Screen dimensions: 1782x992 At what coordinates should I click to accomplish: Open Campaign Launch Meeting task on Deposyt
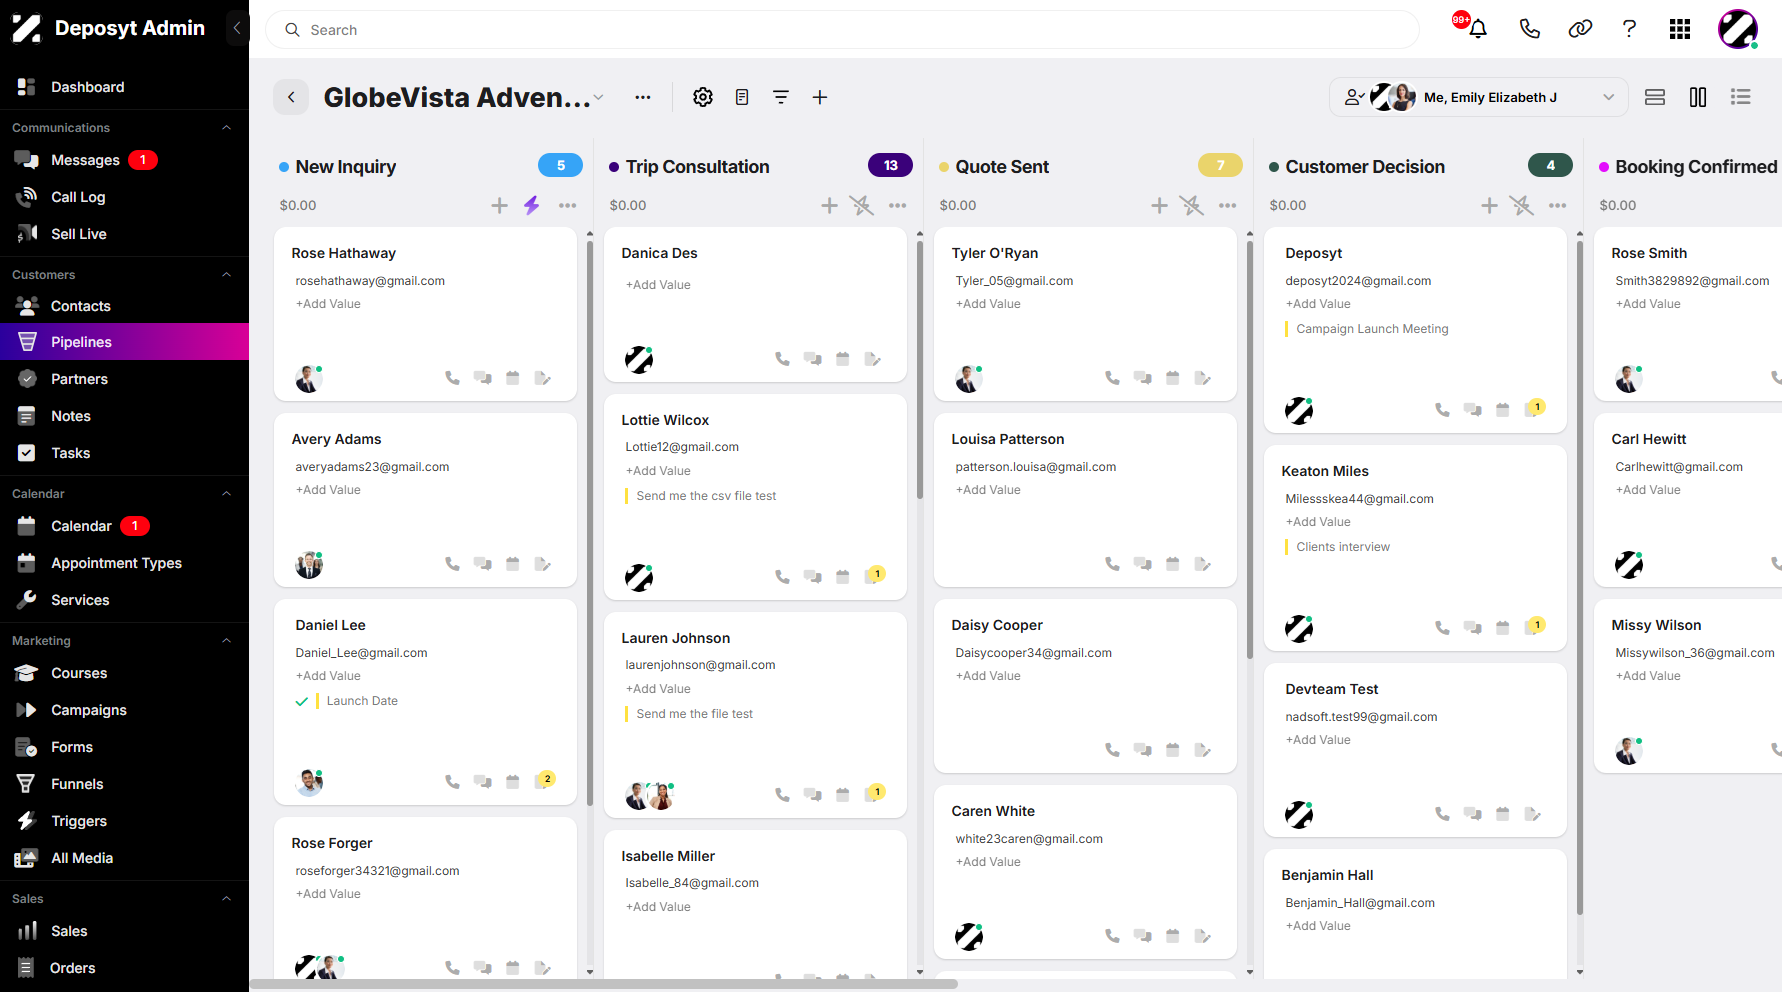tap(1372, 329)
